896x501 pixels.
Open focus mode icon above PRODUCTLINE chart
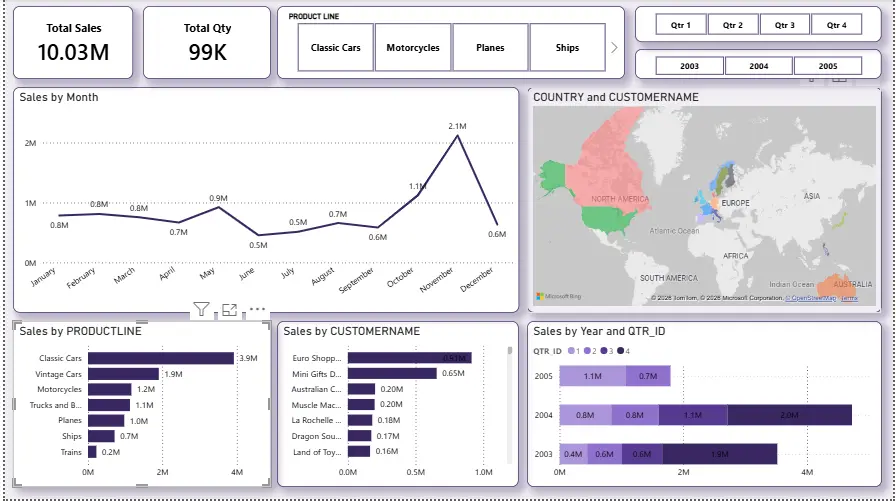pyautogui.click(x=229, y=310)
